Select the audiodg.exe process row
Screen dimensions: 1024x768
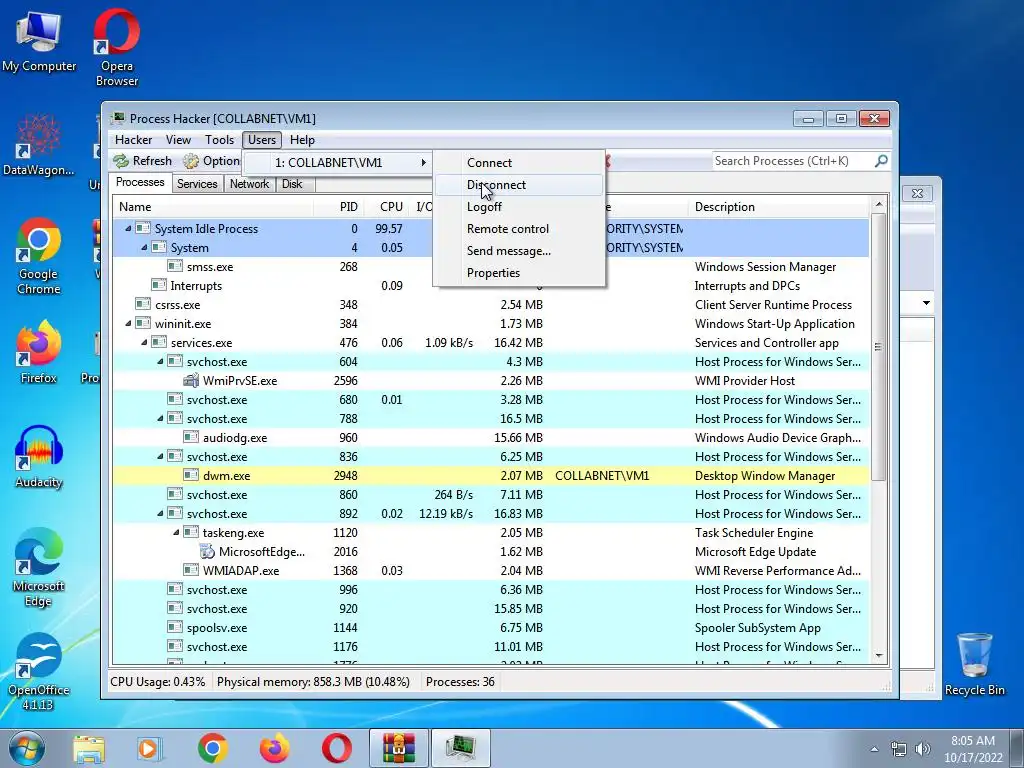[491, 438]
